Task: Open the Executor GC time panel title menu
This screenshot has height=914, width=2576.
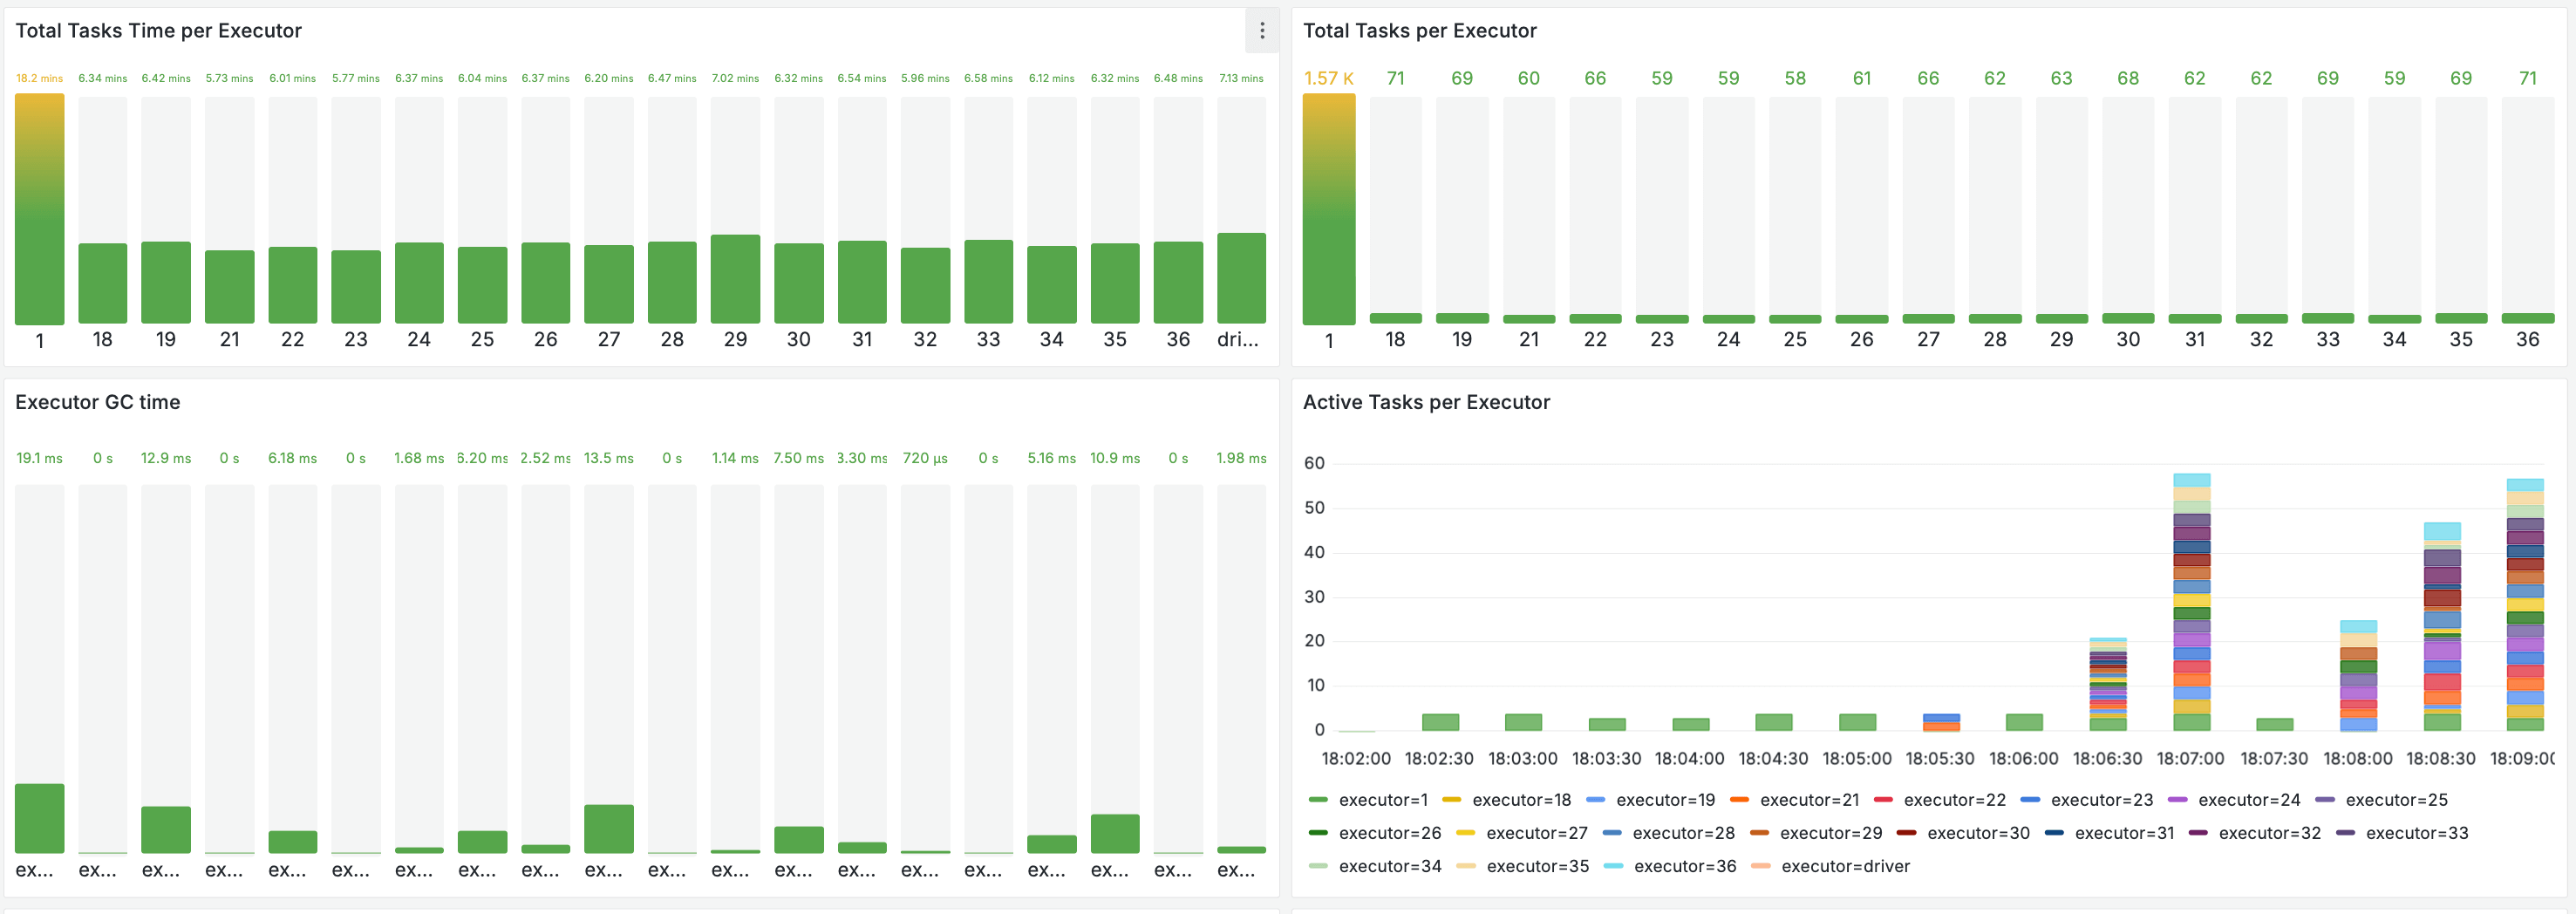Action: pos(97,402)
